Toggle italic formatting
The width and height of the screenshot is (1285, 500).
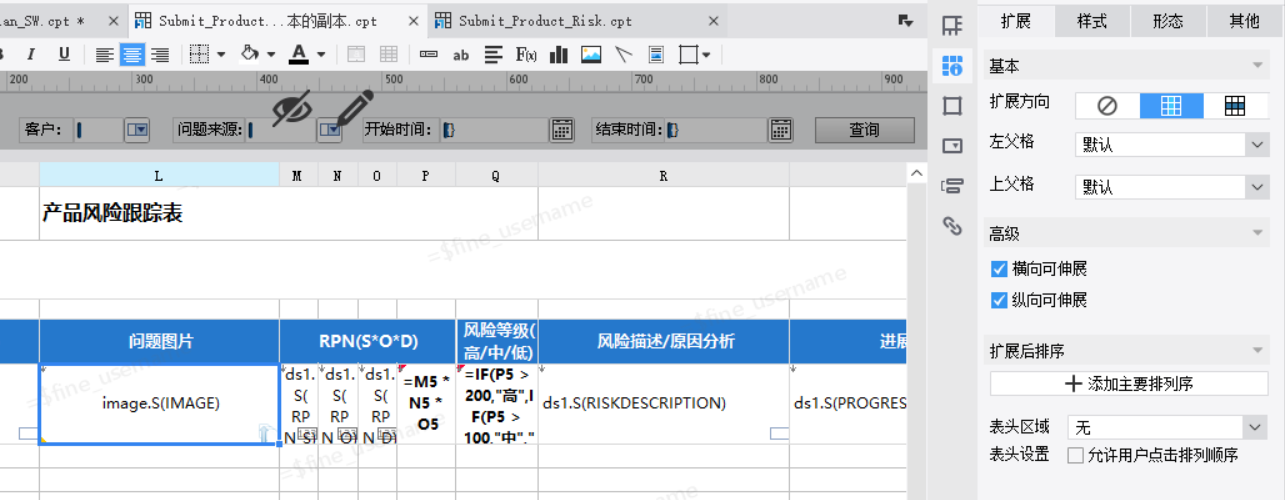click(31, 55)
